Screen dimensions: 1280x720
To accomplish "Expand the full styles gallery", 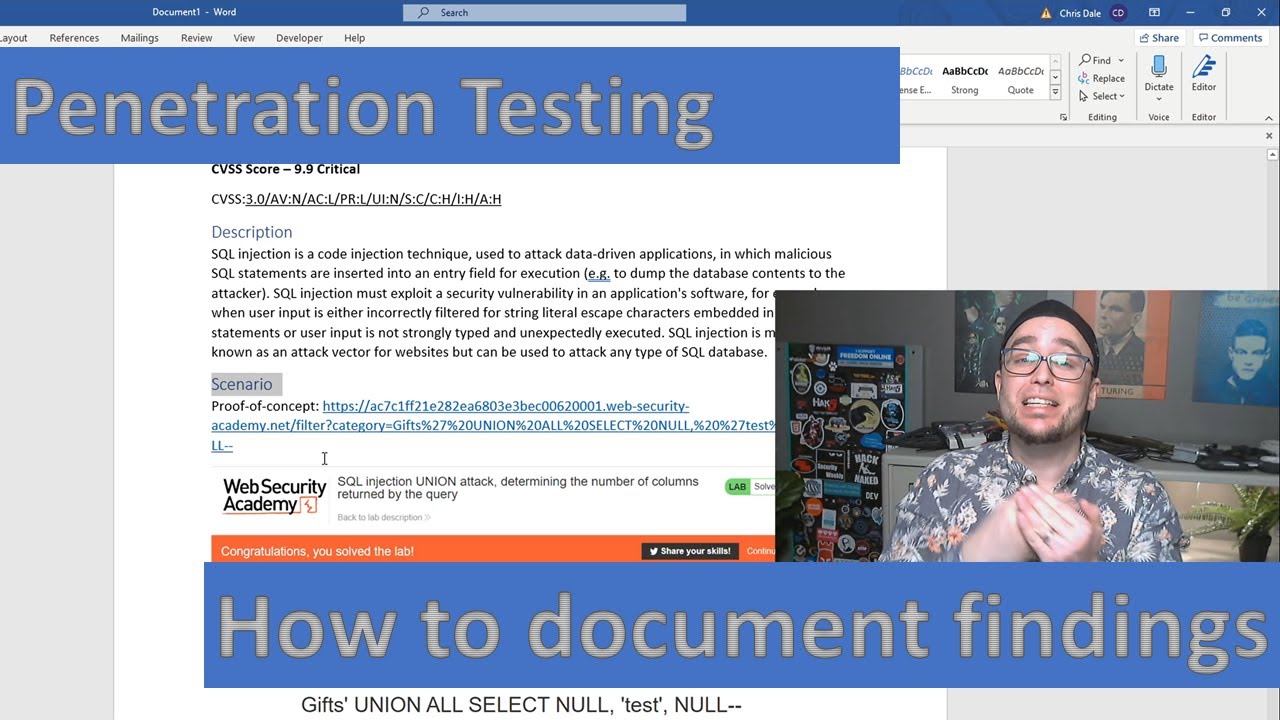I will (1055, 92).
